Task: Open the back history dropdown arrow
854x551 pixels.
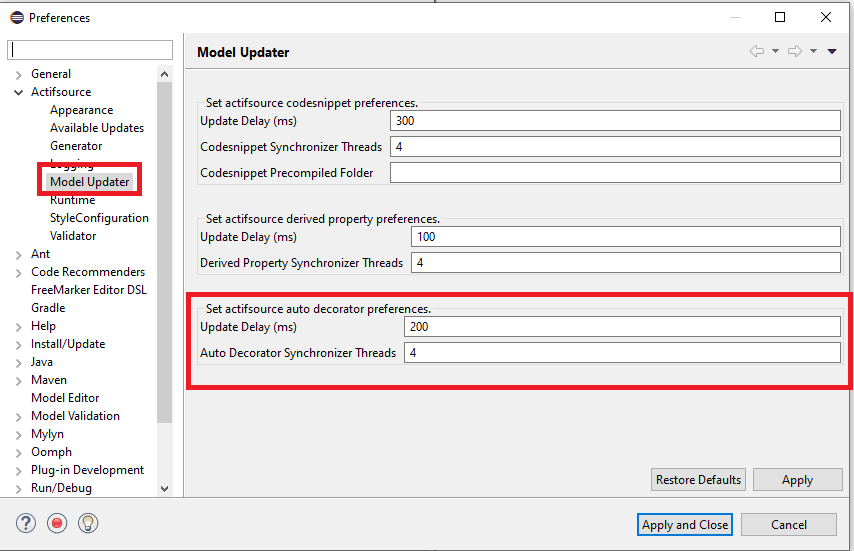Action: 775,52
